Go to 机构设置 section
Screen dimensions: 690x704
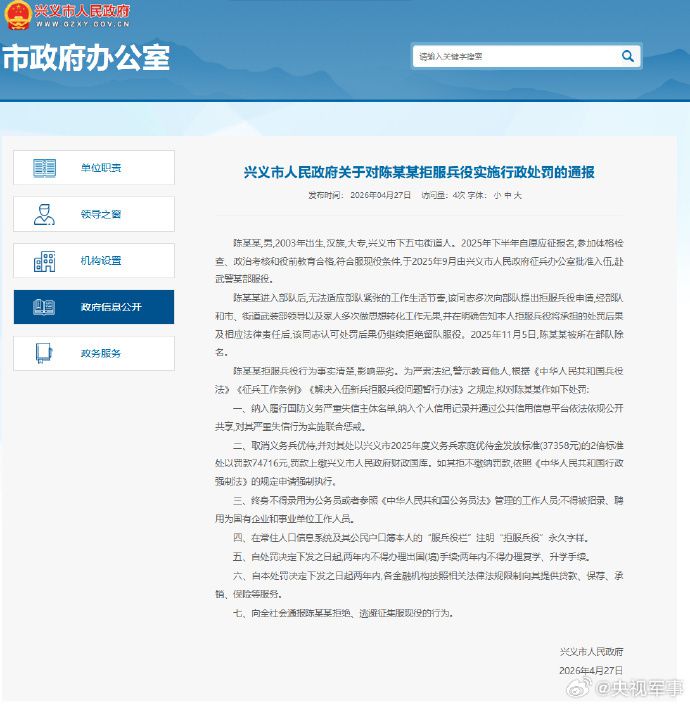point(101,261)
